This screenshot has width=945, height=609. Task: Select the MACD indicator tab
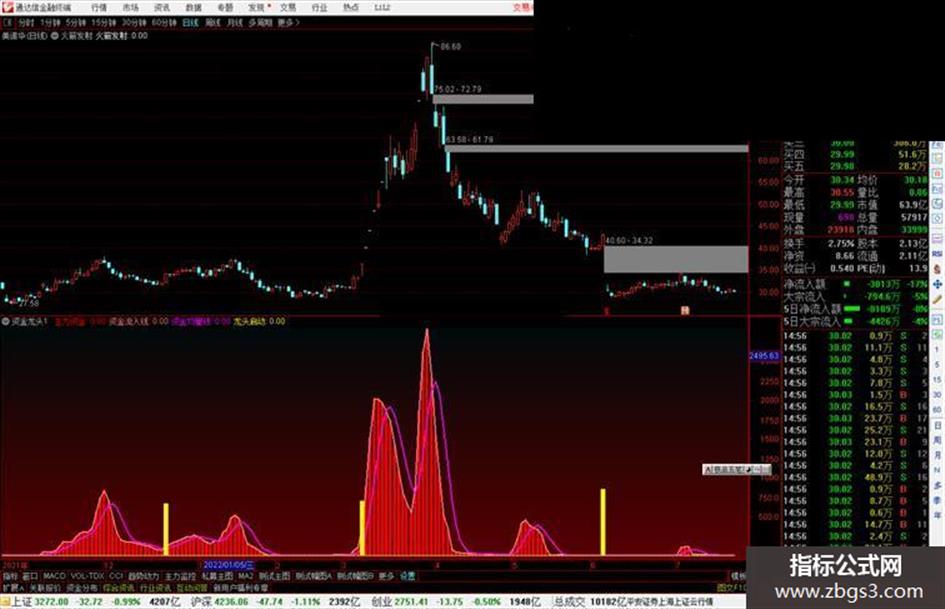pos(54,576)
